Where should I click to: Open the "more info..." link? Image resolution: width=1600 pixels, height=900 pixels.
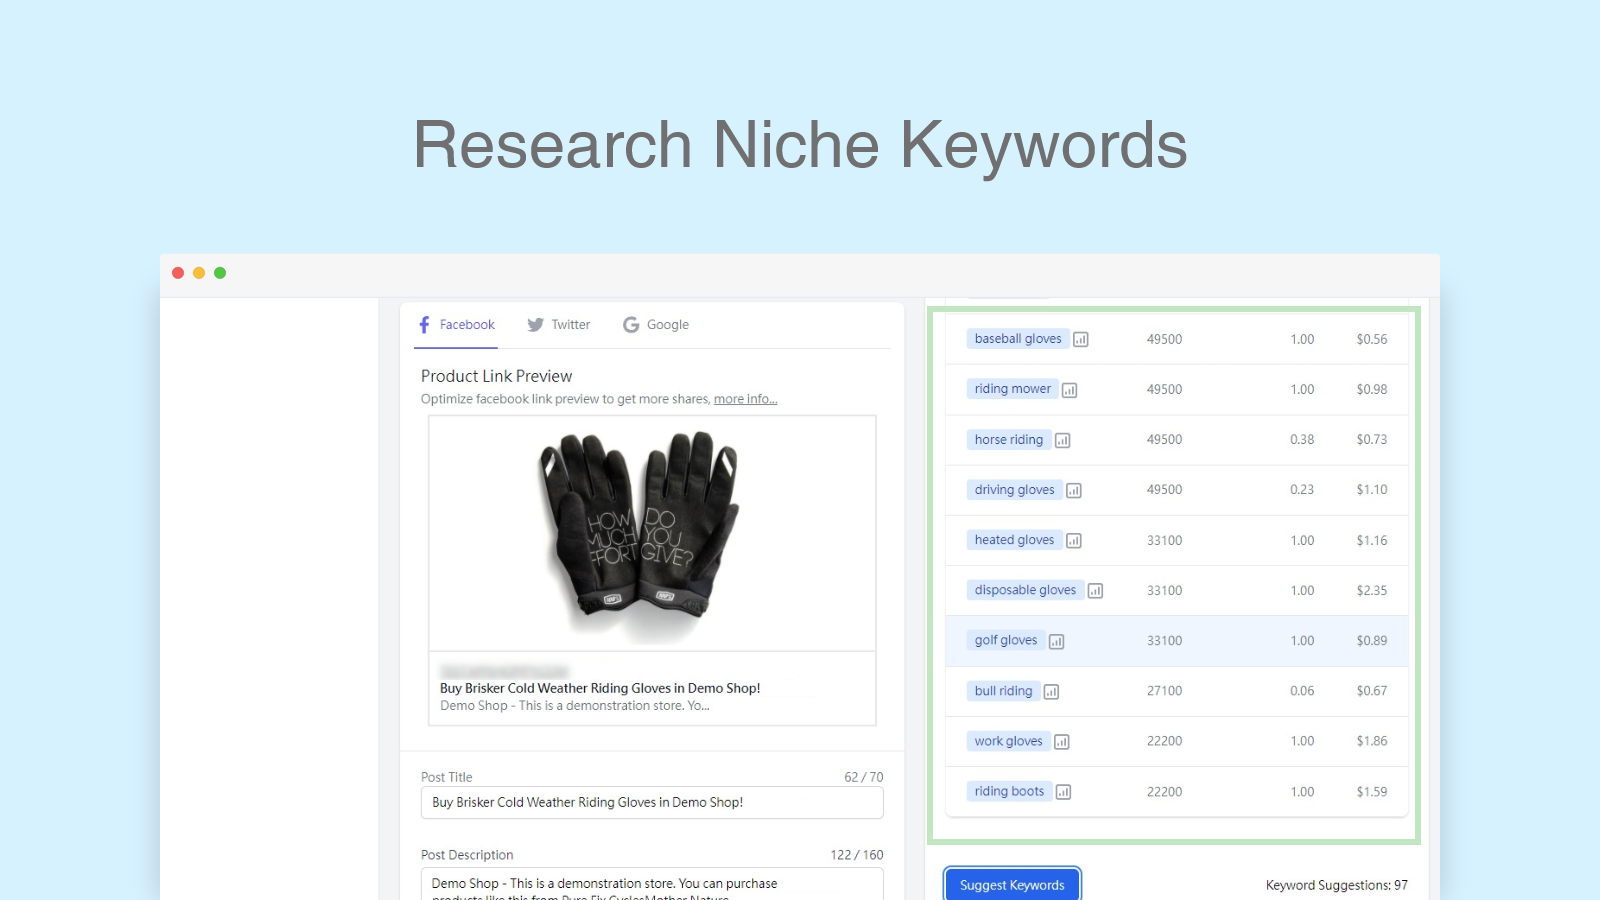tap(744, 398)
